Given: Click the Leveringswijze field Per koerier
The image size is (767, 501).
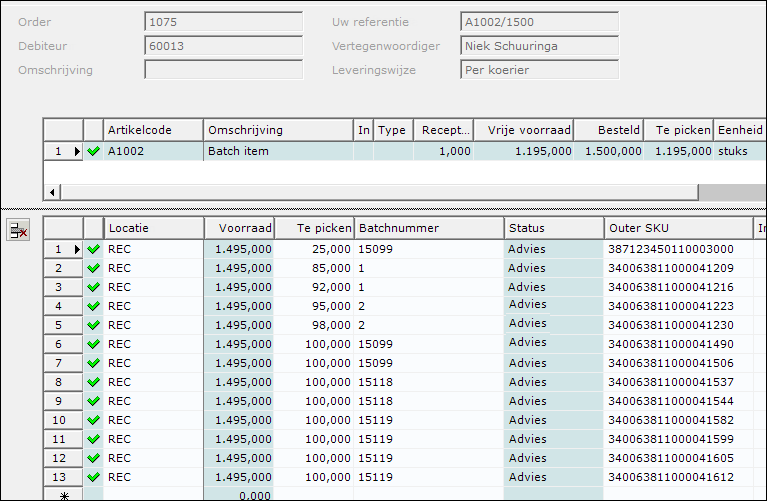Looking at the screenshot, I should click(540, 70).
